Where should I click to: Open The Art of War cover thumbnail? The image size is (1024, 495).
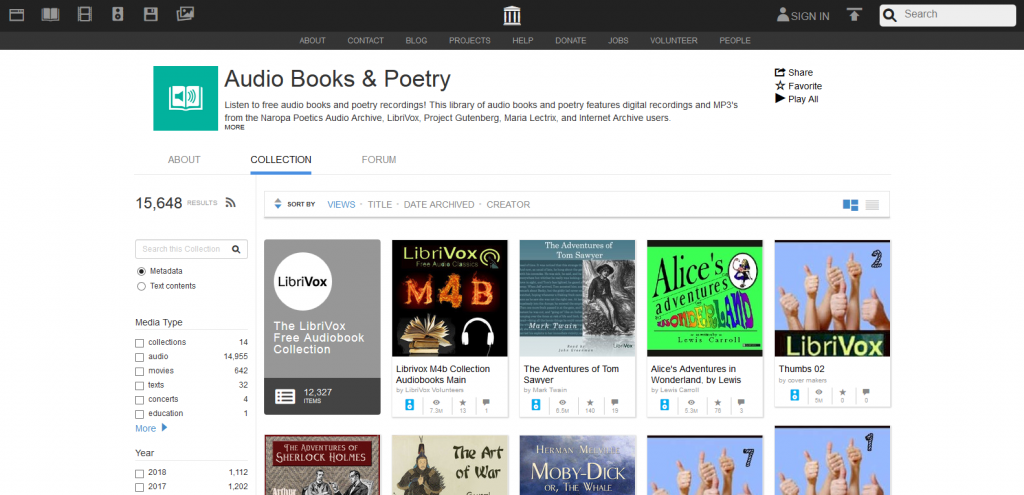click(449, 465)
